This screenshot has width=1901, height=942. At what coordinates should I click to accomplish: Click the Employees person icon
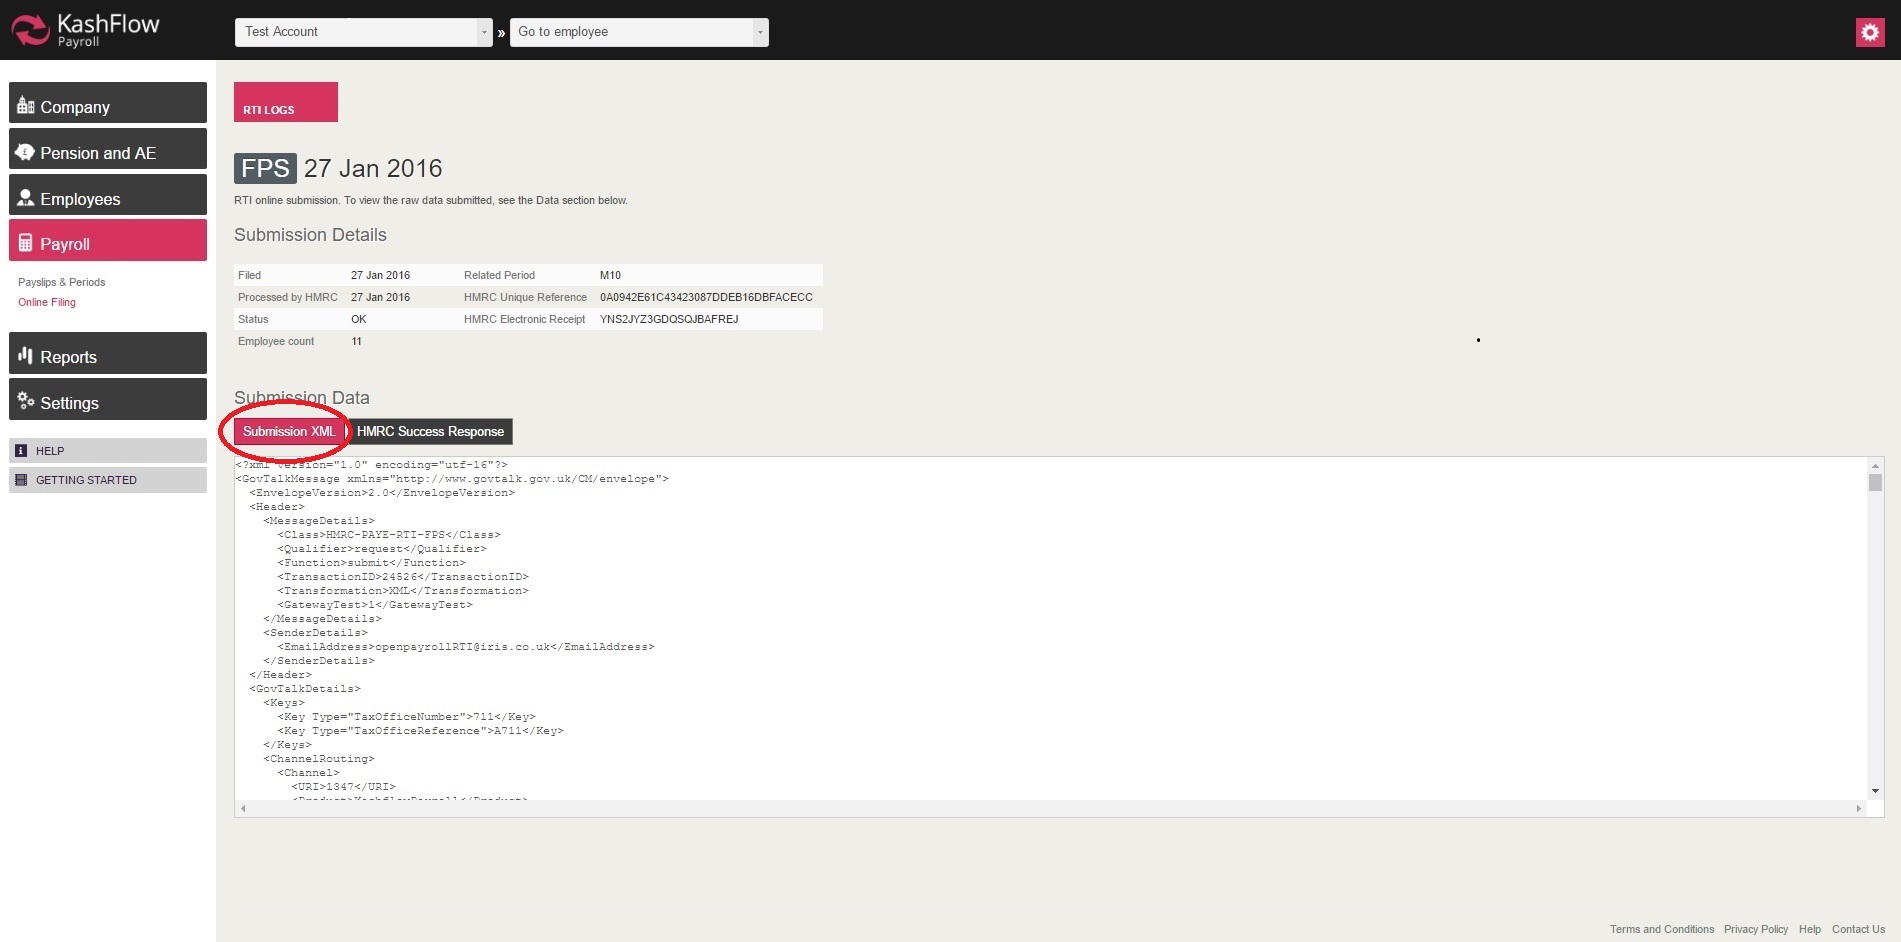point(26,198)
